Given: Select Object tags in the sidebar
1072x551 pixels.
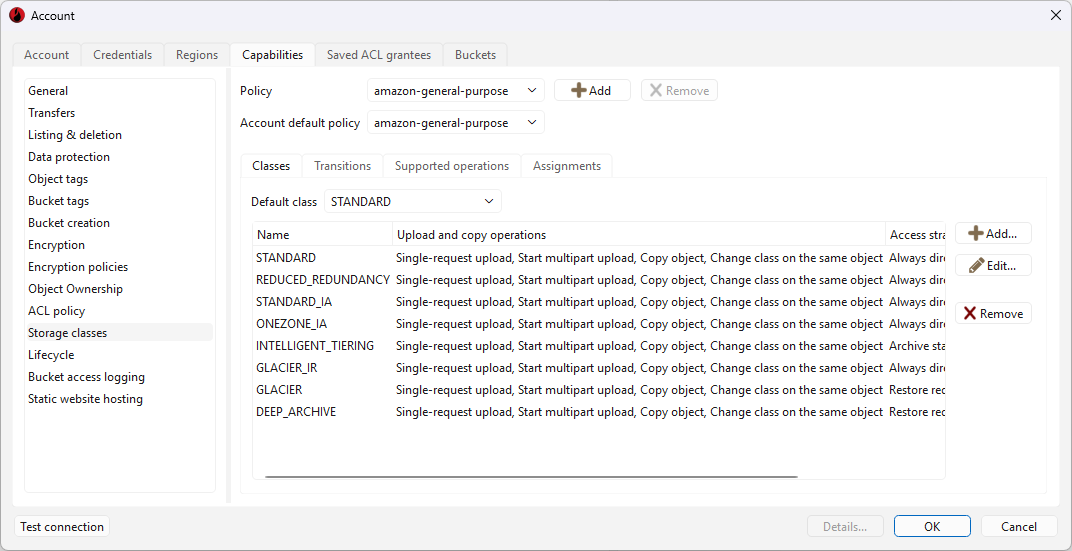Looking at the screenshot, I should pyautogui.click(x=120, y=179).
